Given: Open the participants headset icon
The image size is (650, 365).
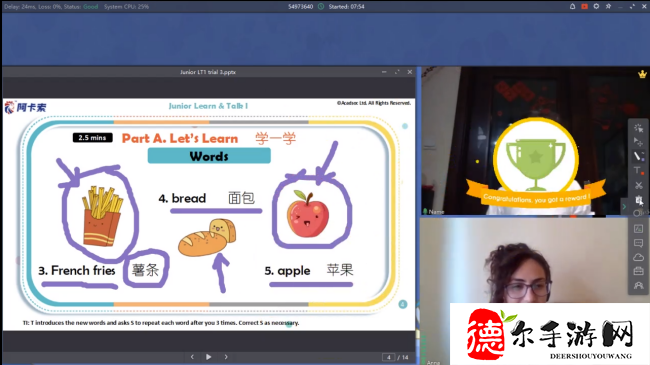Looking at the screenshot, I should click(638, 285).
